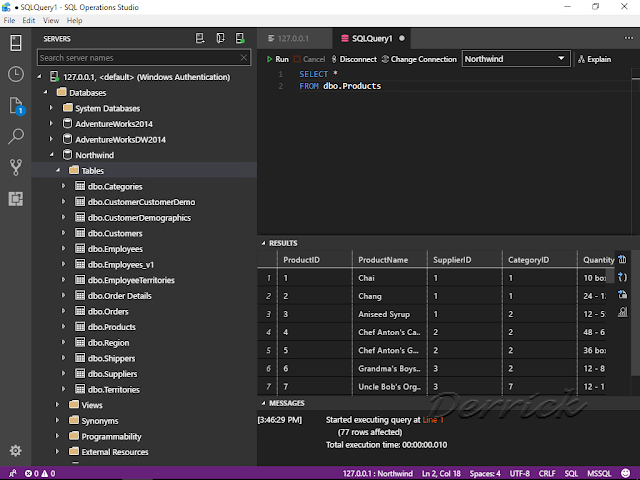This screenshot has width=640, height=480.
Task: Open the Help menu
Action: pyautogui.click(x=74, y=20)
